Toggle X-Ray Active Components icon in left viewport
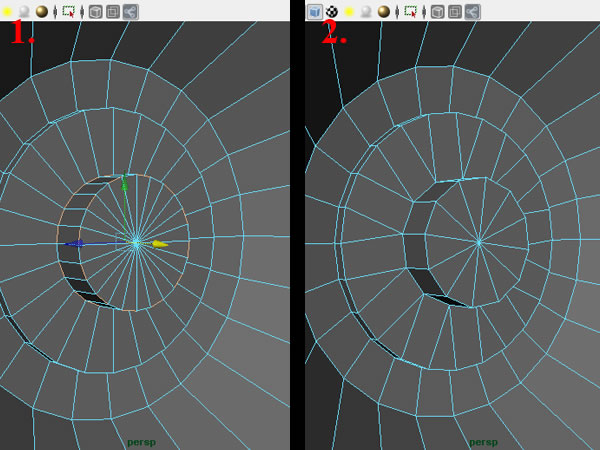 [113, 11]
